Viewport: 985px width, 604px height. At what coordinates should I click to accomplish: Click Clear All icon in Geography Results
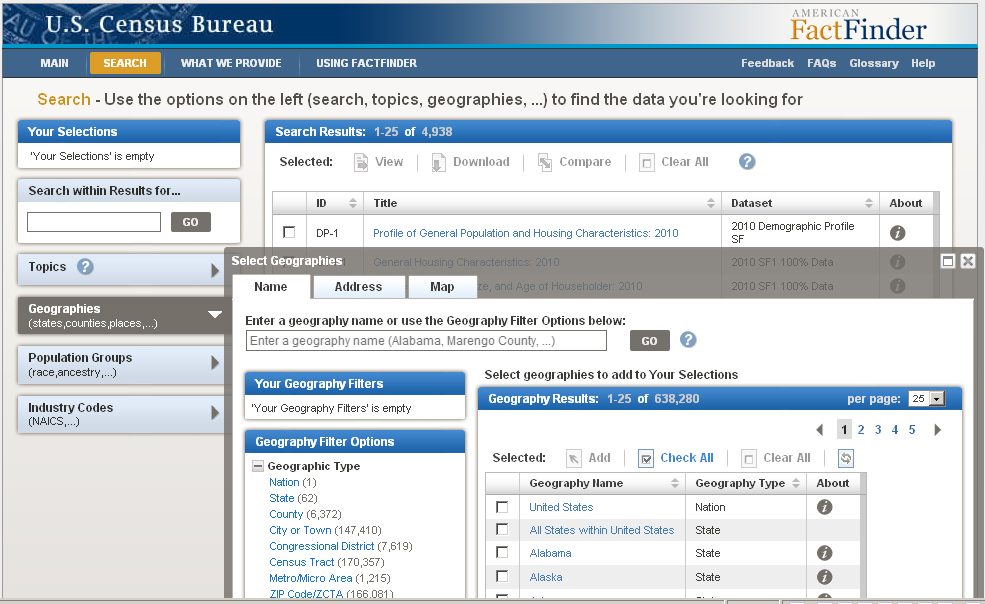749,458
